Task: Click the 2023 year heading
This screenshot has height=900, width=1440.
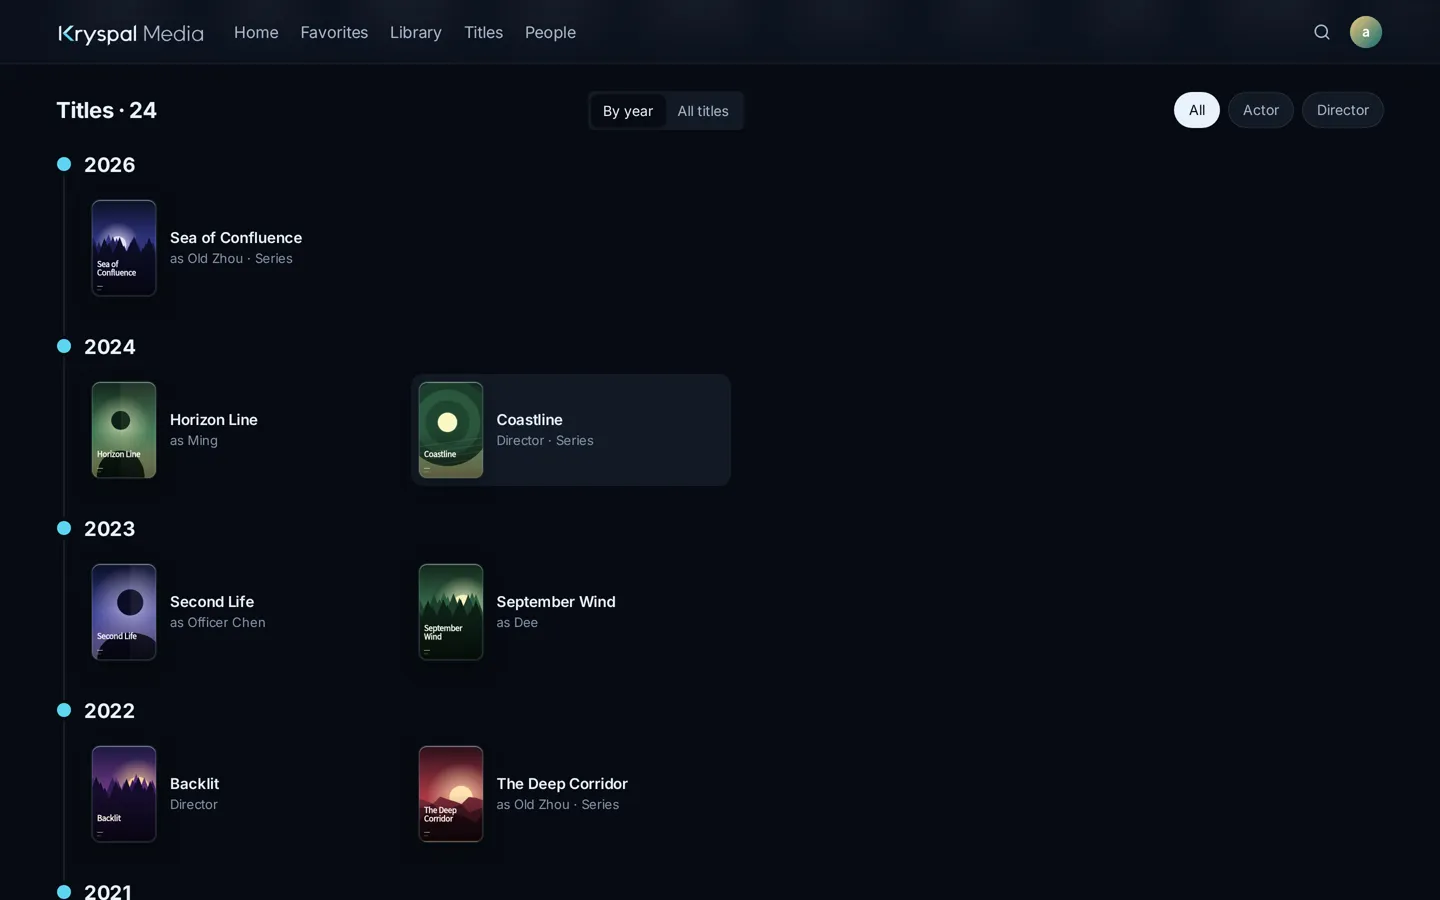Action: pos(110,529)
